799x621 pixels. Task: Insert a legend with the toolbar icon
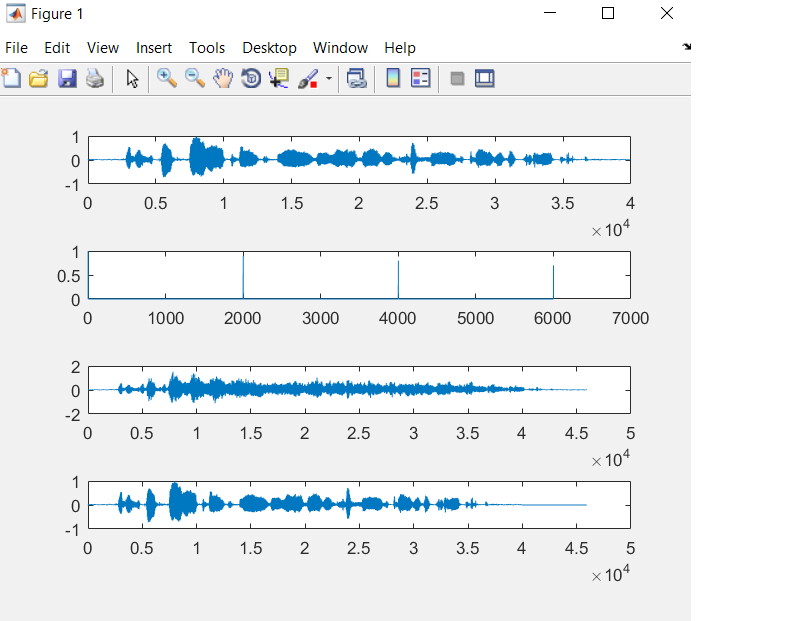421,78
